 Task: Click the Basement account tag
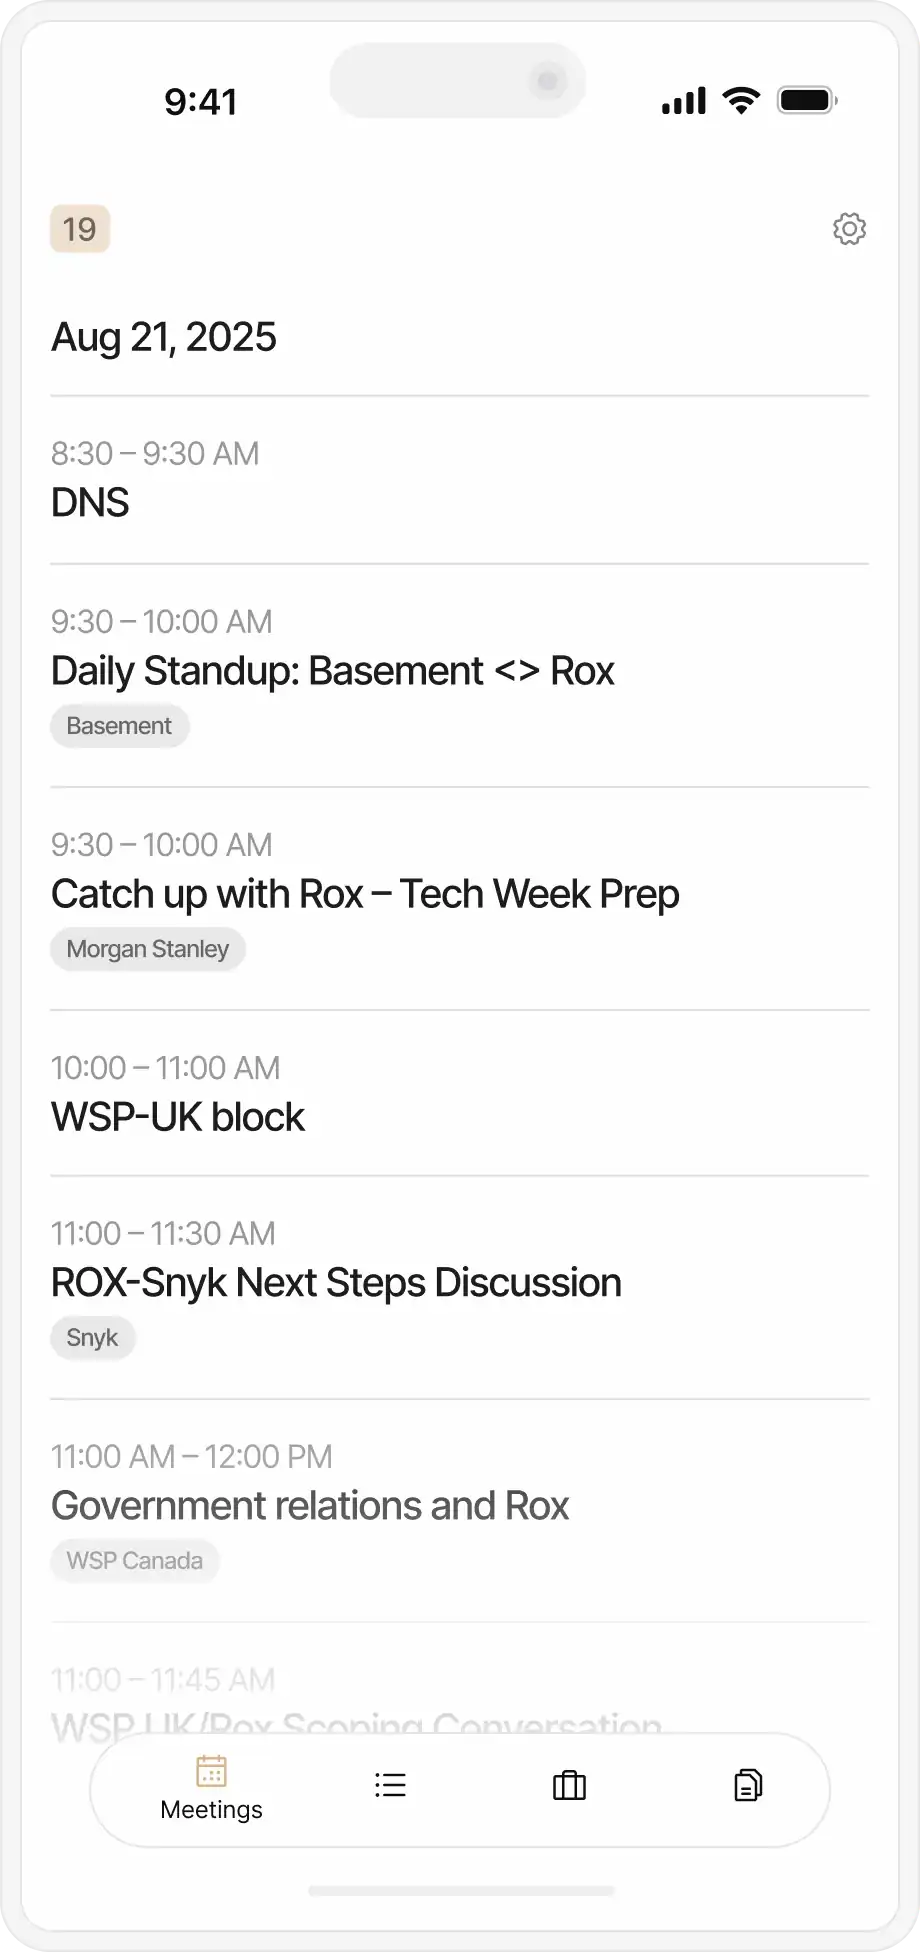coord(119,726)
